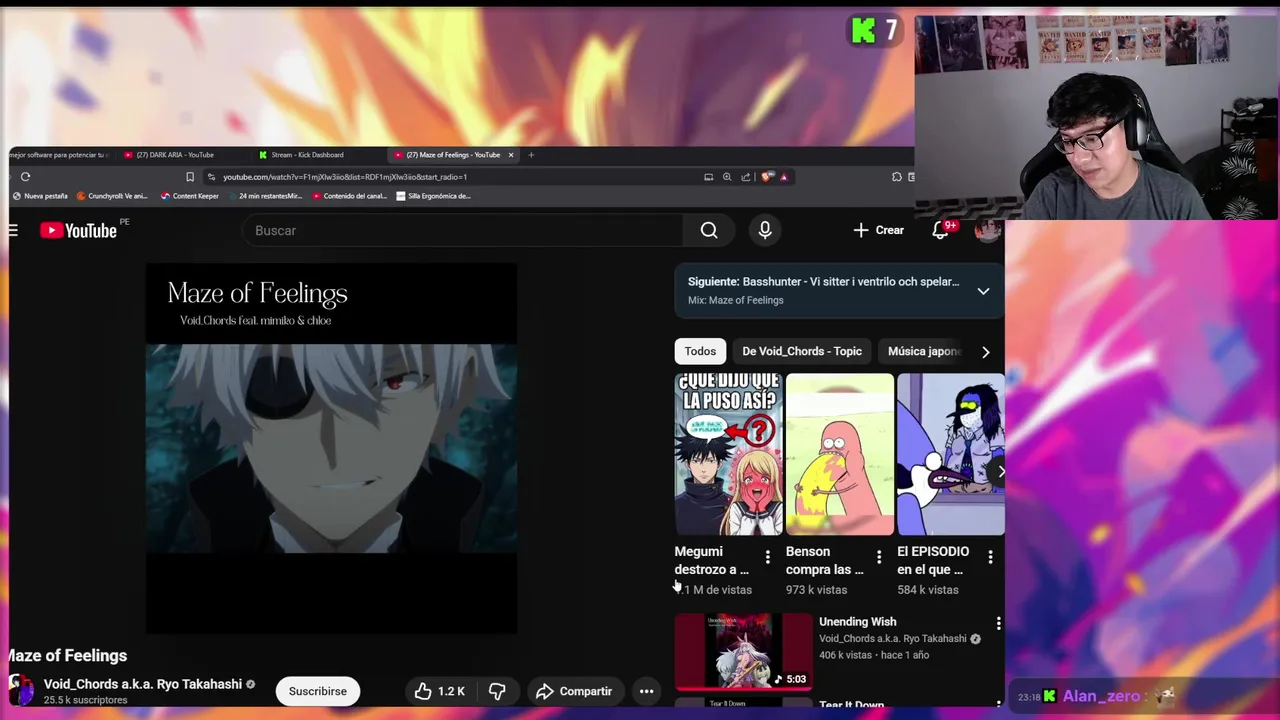
Task: Click the Siguiente: Basshunter next-up text
Action: coord(823,282)
